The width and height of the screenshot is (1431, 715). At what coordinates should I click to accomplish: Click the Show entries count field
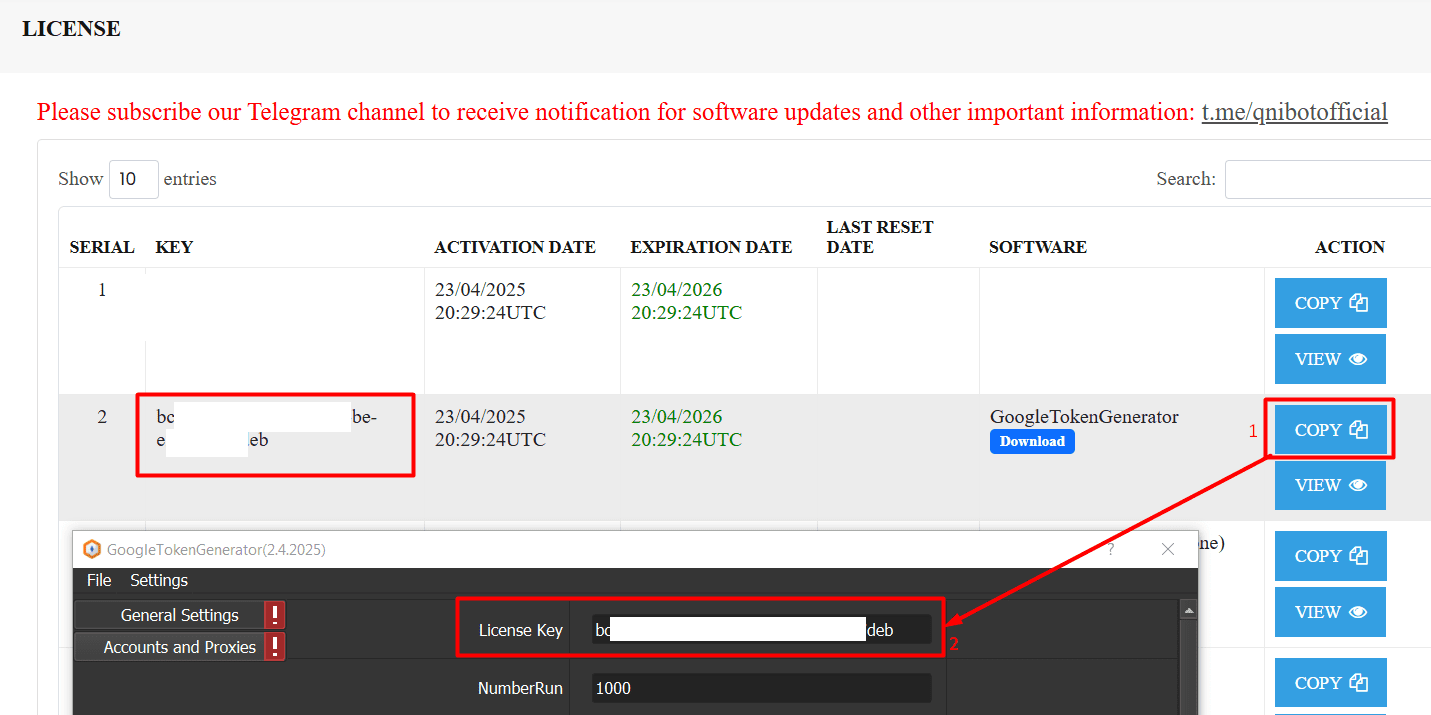[x=134, y=179]
